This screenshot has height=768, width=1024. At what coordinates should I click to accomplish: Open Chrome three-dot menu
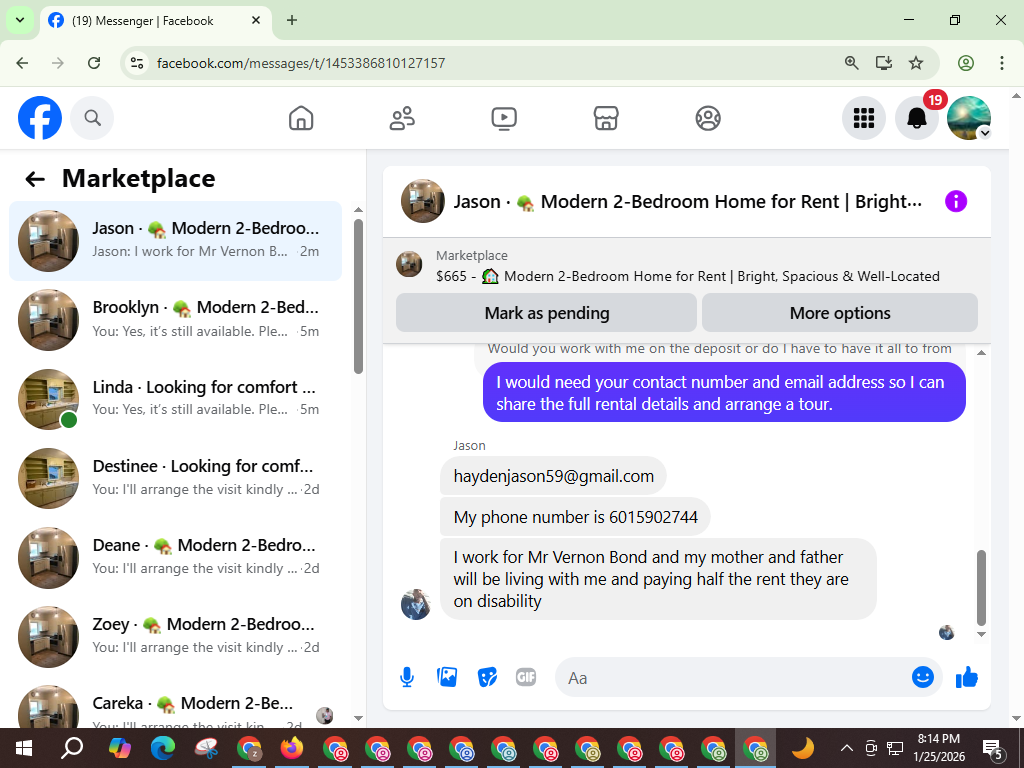click(x=1002, y=63)
